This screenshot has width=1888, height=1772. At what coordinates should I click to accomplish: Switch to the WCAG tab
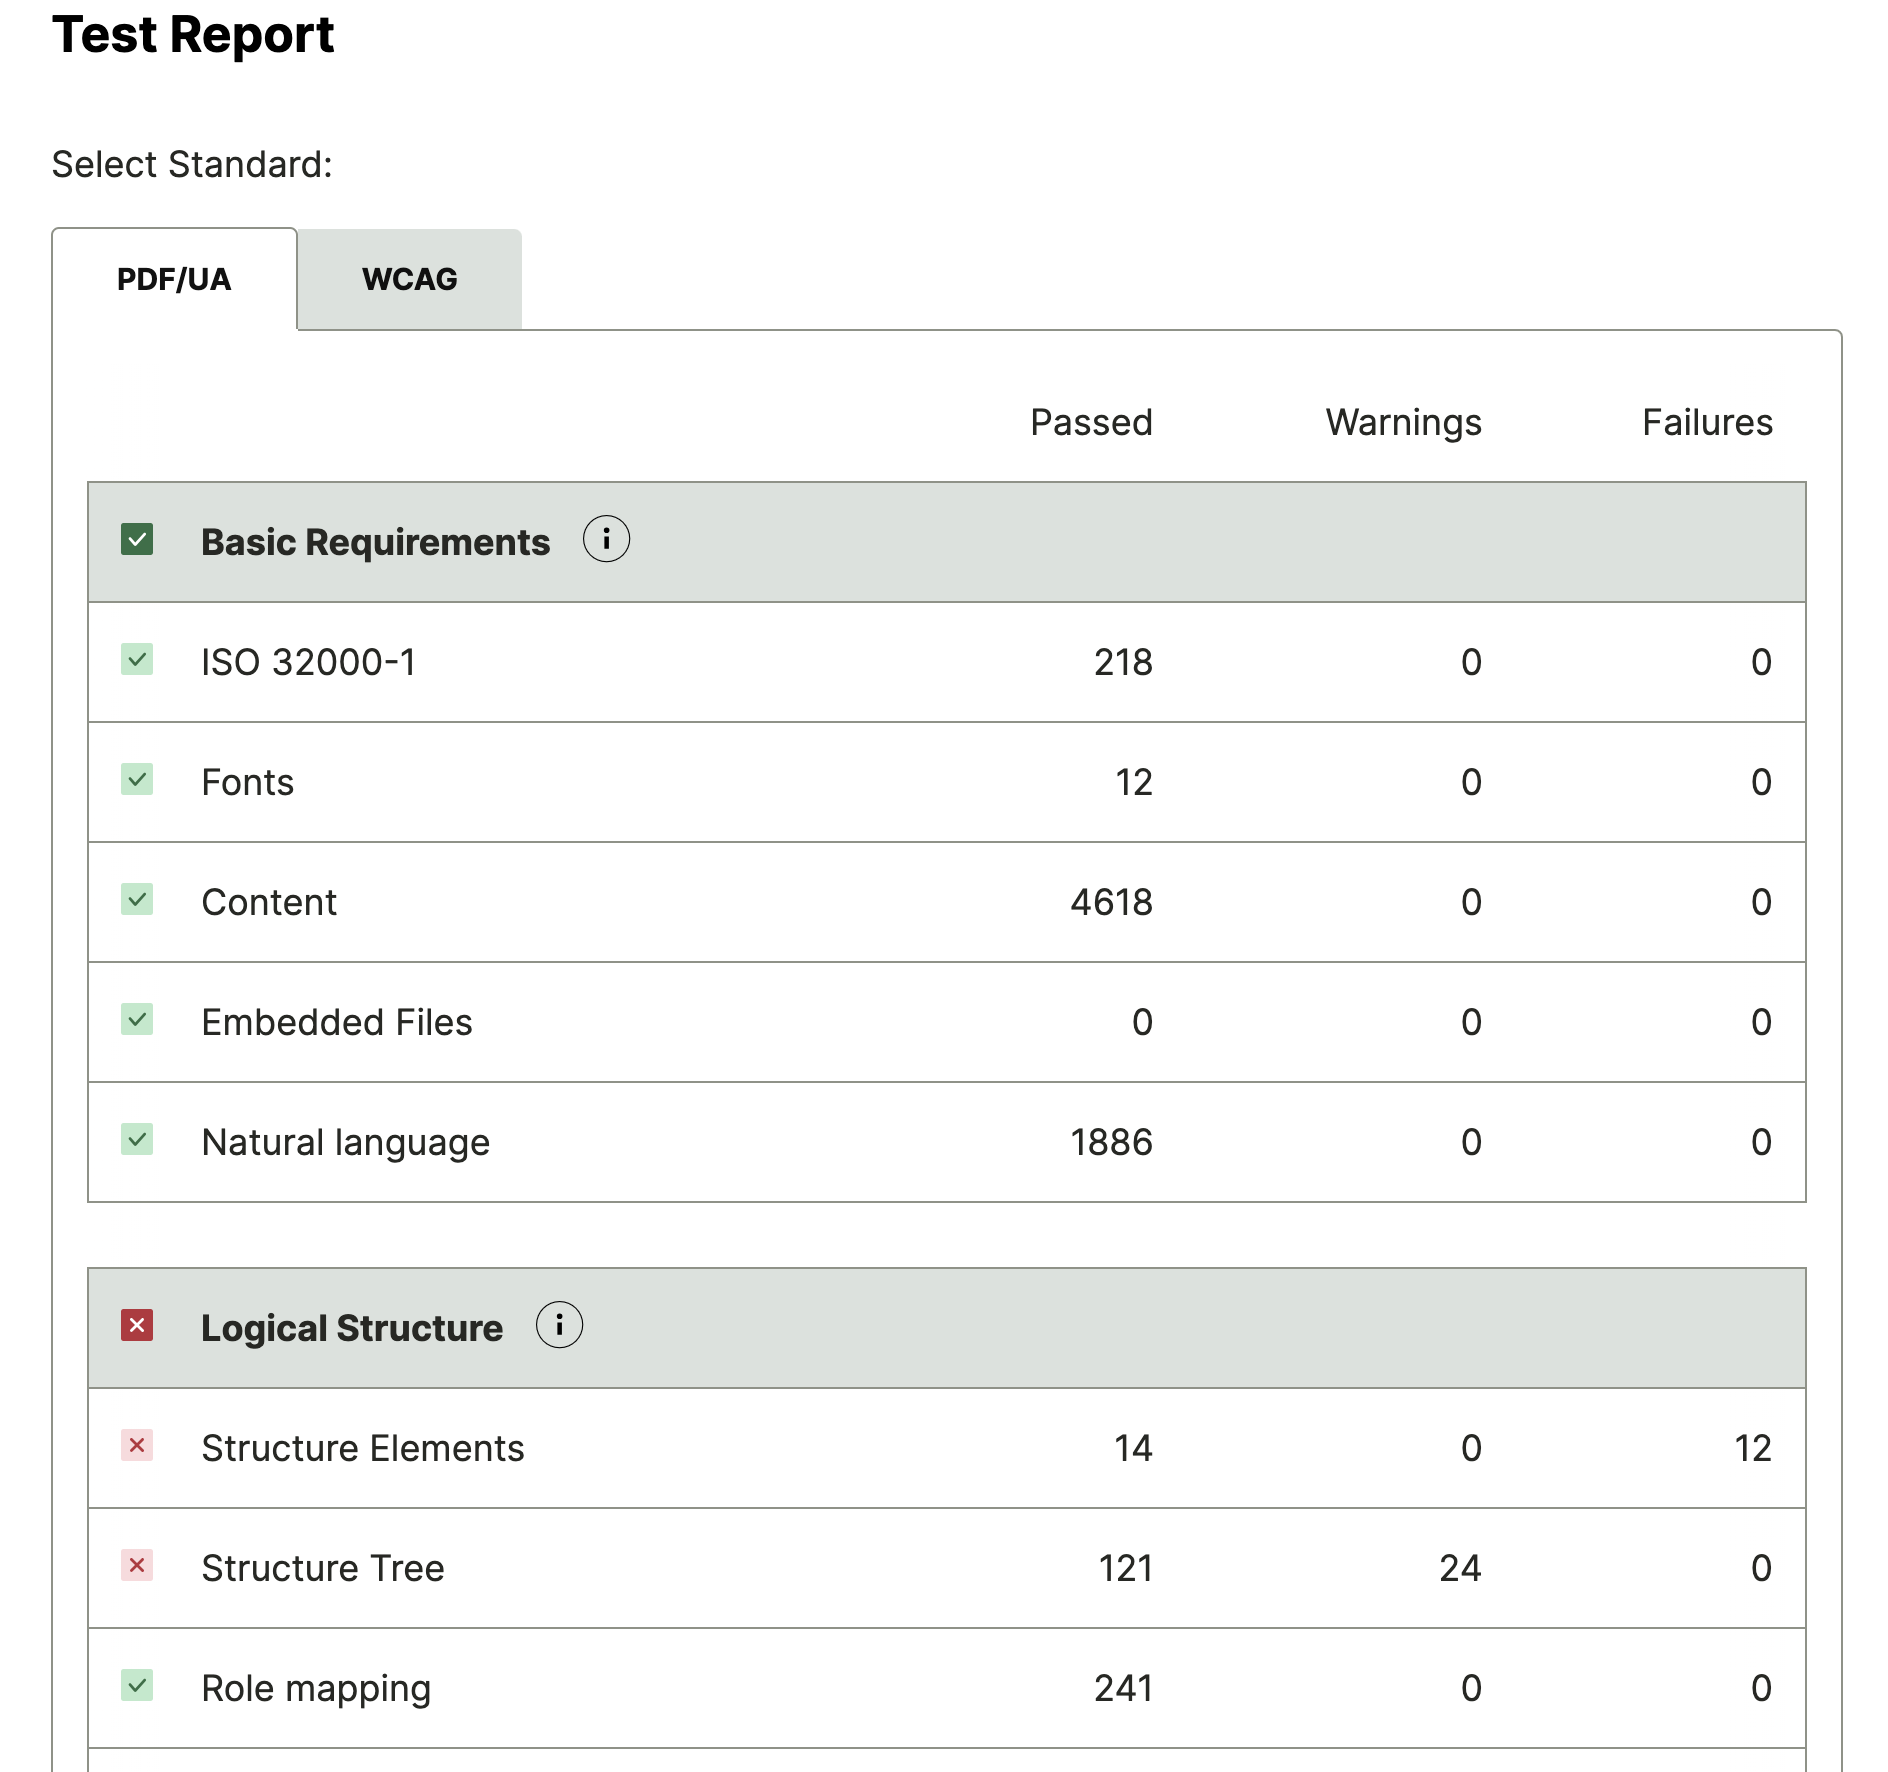(409, 279)
